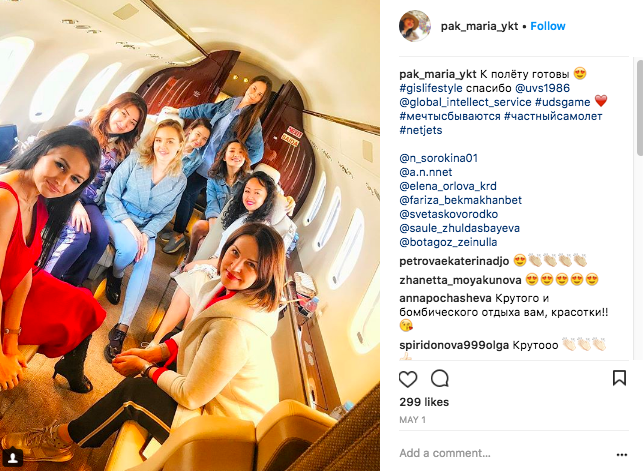This screenshot has width=643, height=471.
Task: Open pak_maria_ykt username in header
Action: click(x=479, y=26)
